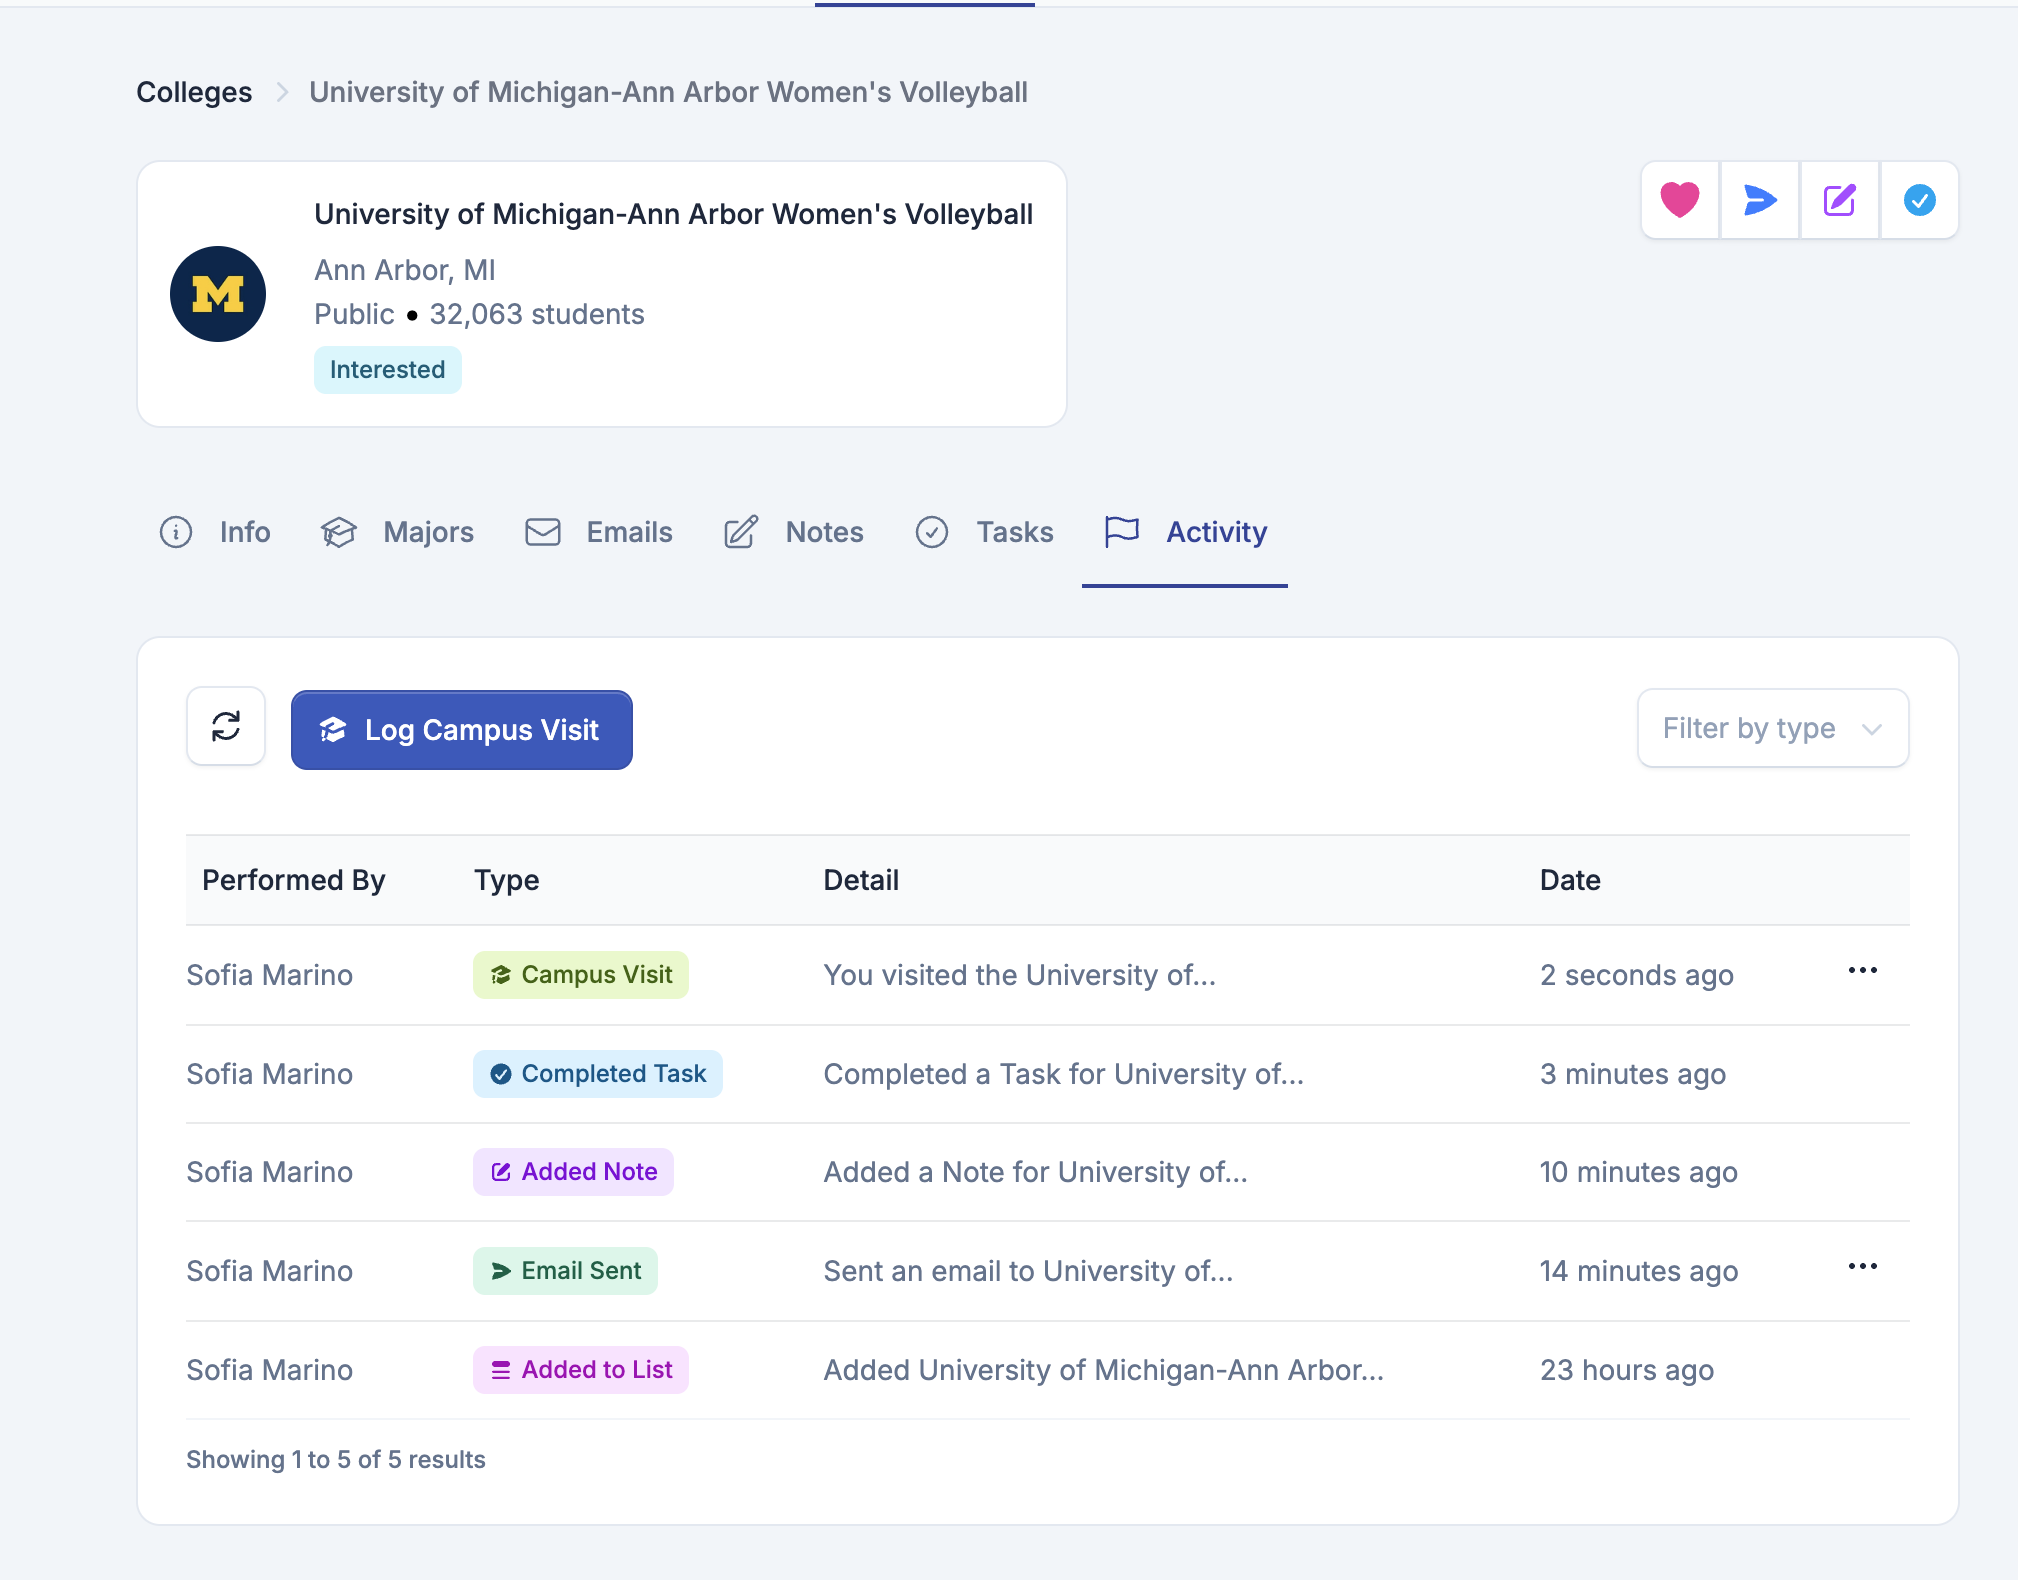Click the purple add note icon
This screenshot has height=1580, width=2018.
(1840, 200)
